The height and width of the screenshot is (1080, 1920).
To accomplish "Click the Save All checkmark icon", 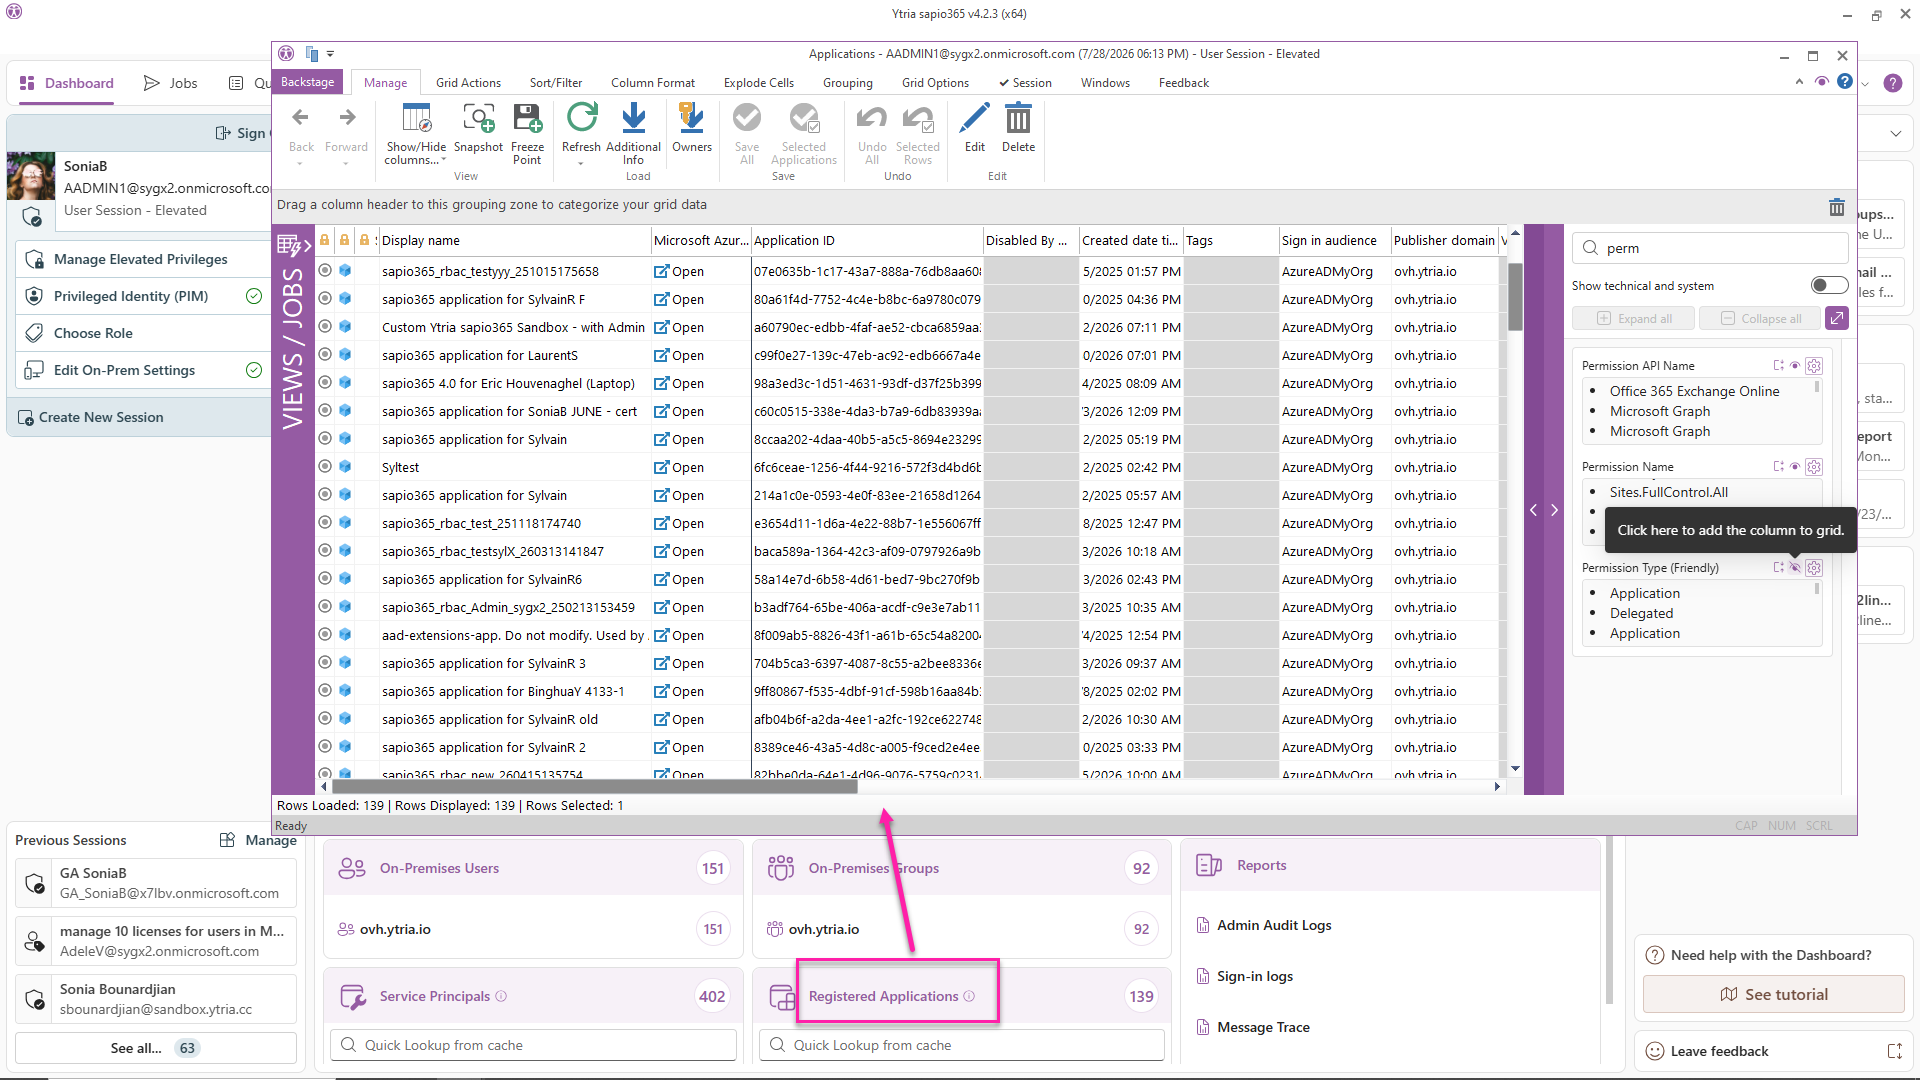I will click(747, 119).
